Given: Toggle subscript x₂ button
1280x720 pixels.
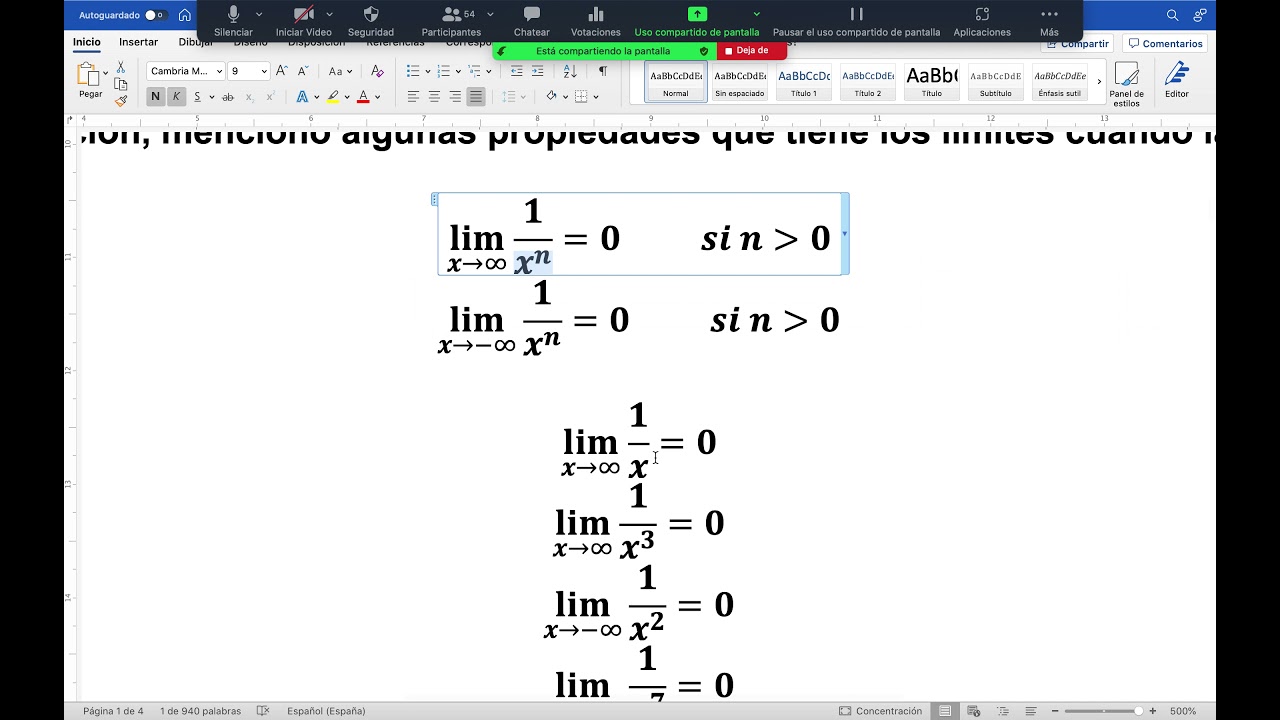Looking at the screenshot, I should (249, 97).
